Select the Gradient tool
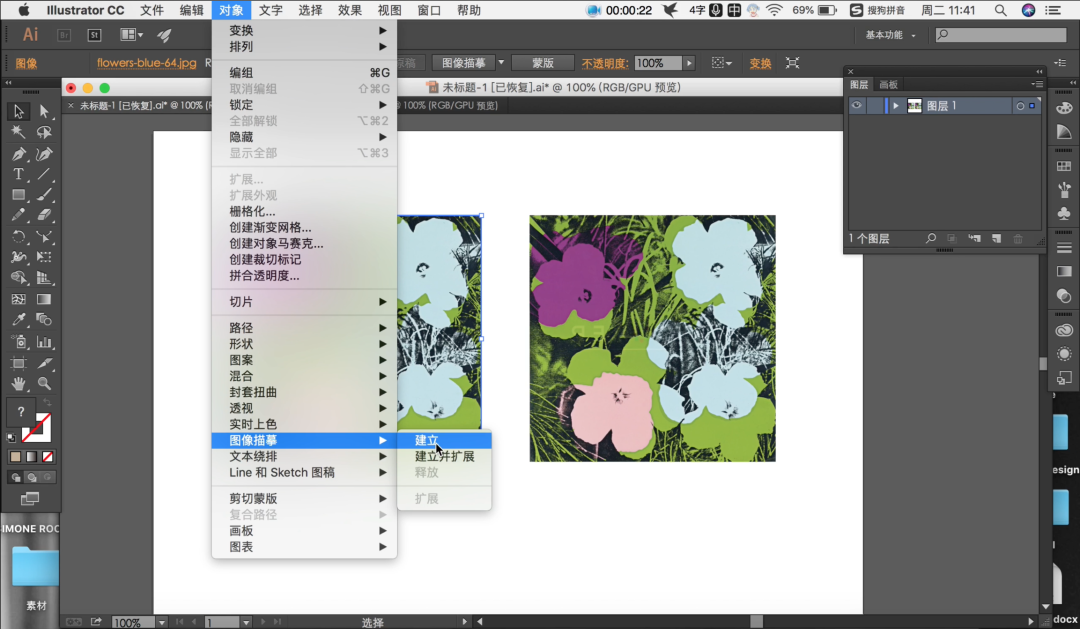Image resolution: width=1080 pixels, height=629 pixels. (x=44, y=300)
